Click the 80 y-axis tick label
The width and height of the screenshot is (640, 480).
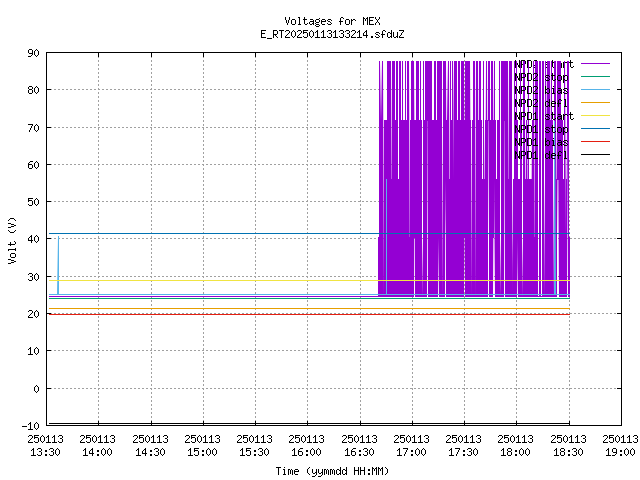[x=33, y=90]
